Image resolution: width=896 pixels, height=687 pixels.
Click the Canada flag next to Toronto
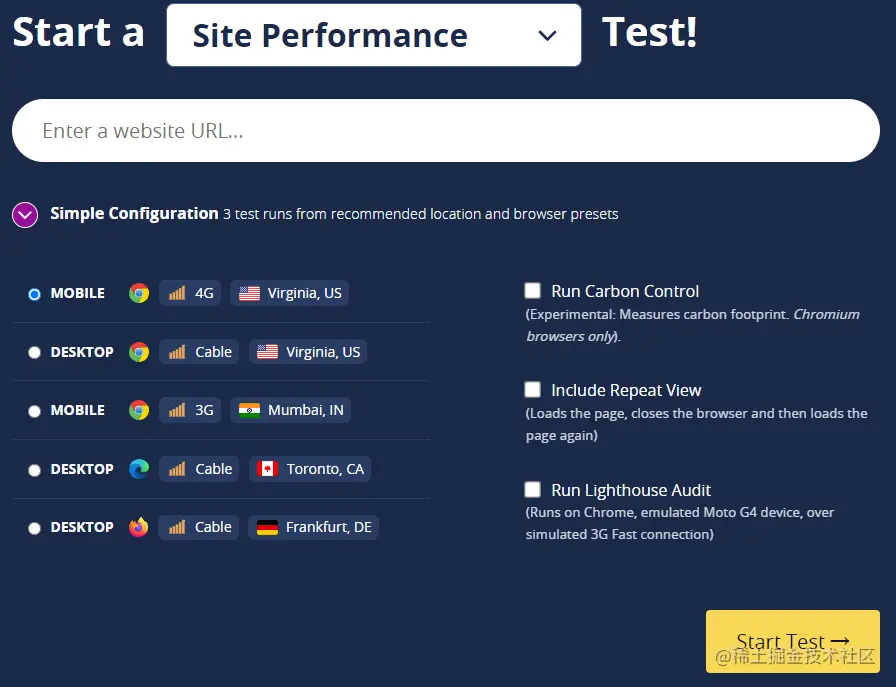267,469
